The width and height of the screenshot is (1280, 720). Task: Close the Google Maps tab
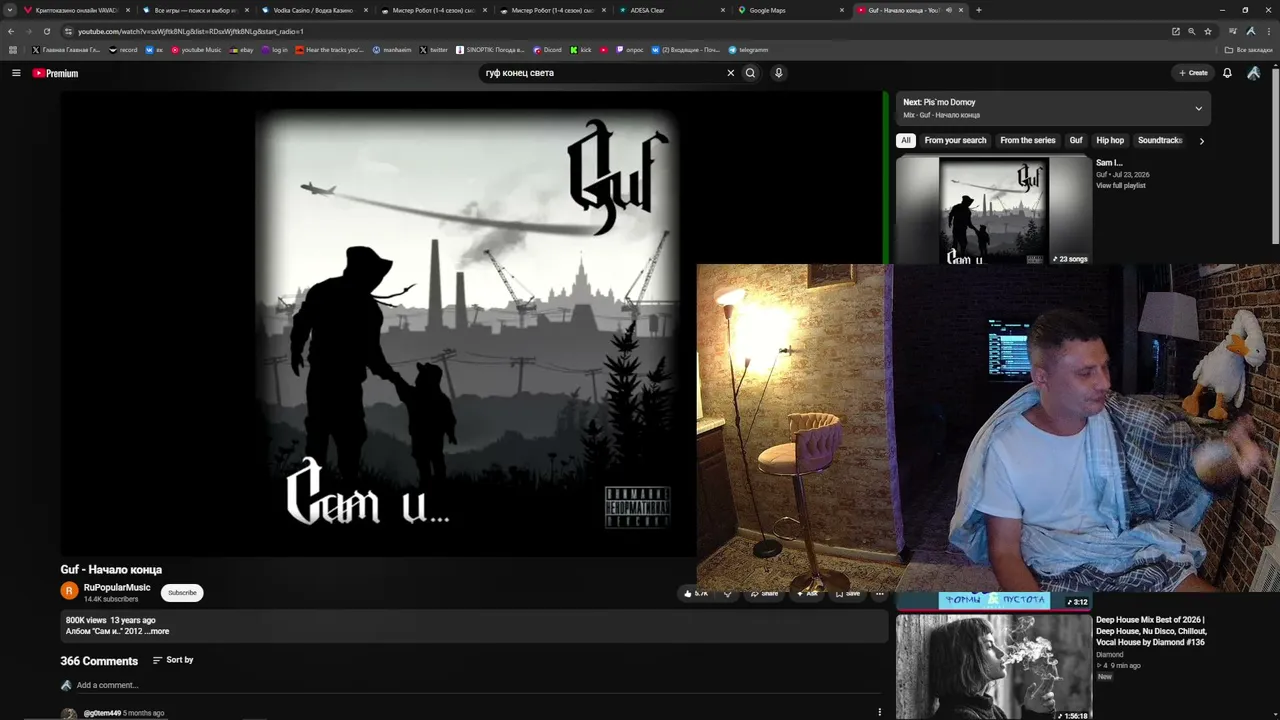tap(840, 10)
